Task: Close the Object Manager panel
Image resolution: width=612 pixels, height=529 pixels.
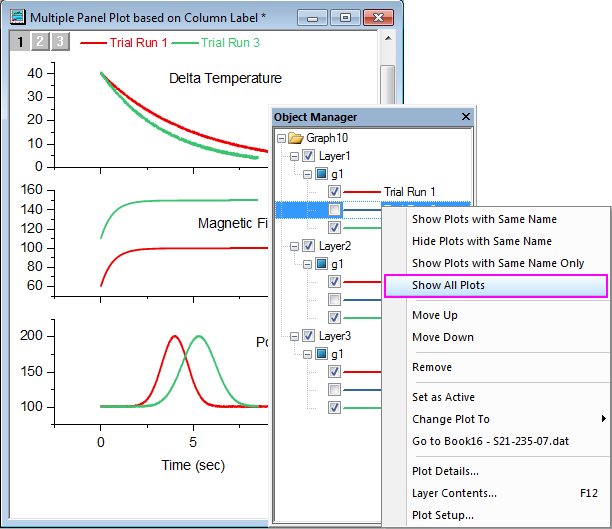Action: click(466, 117)
